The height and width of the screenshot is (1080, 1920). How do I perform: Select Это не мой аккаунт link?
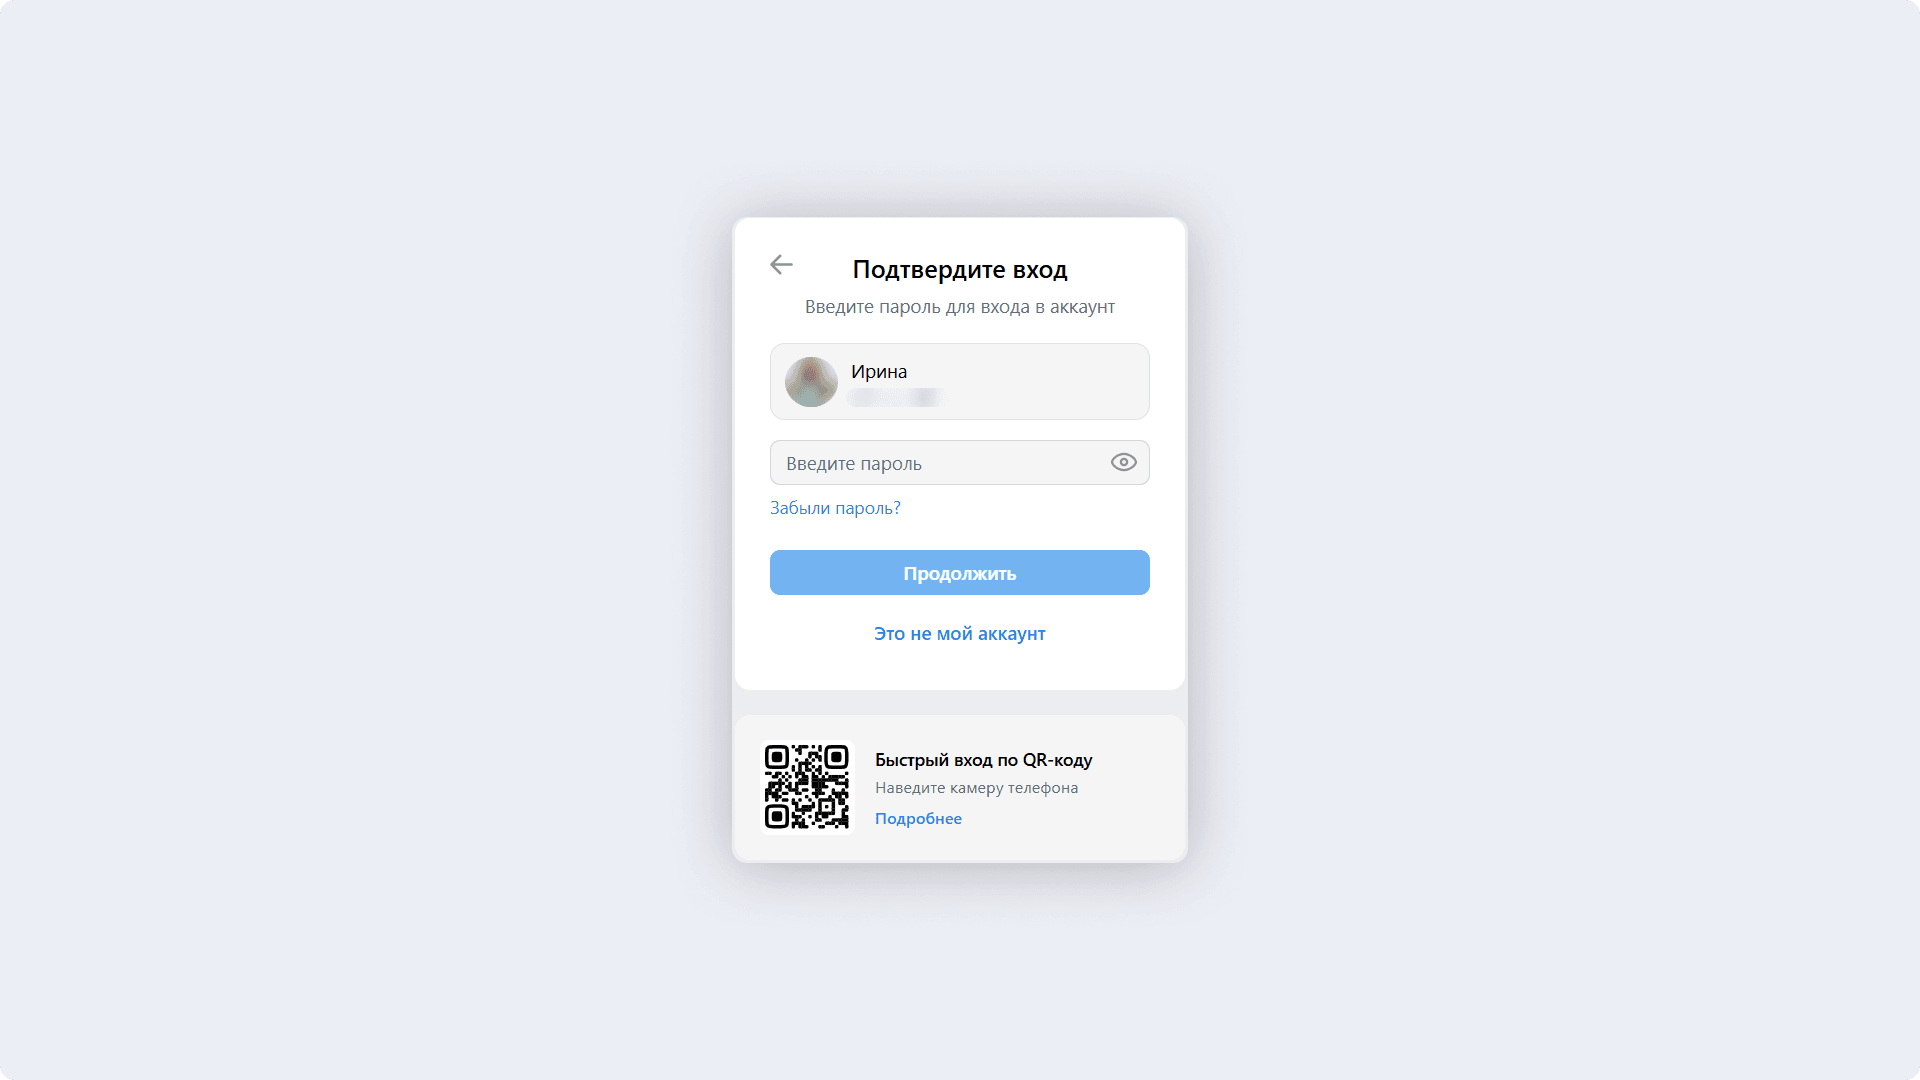[x=959, y=634]
